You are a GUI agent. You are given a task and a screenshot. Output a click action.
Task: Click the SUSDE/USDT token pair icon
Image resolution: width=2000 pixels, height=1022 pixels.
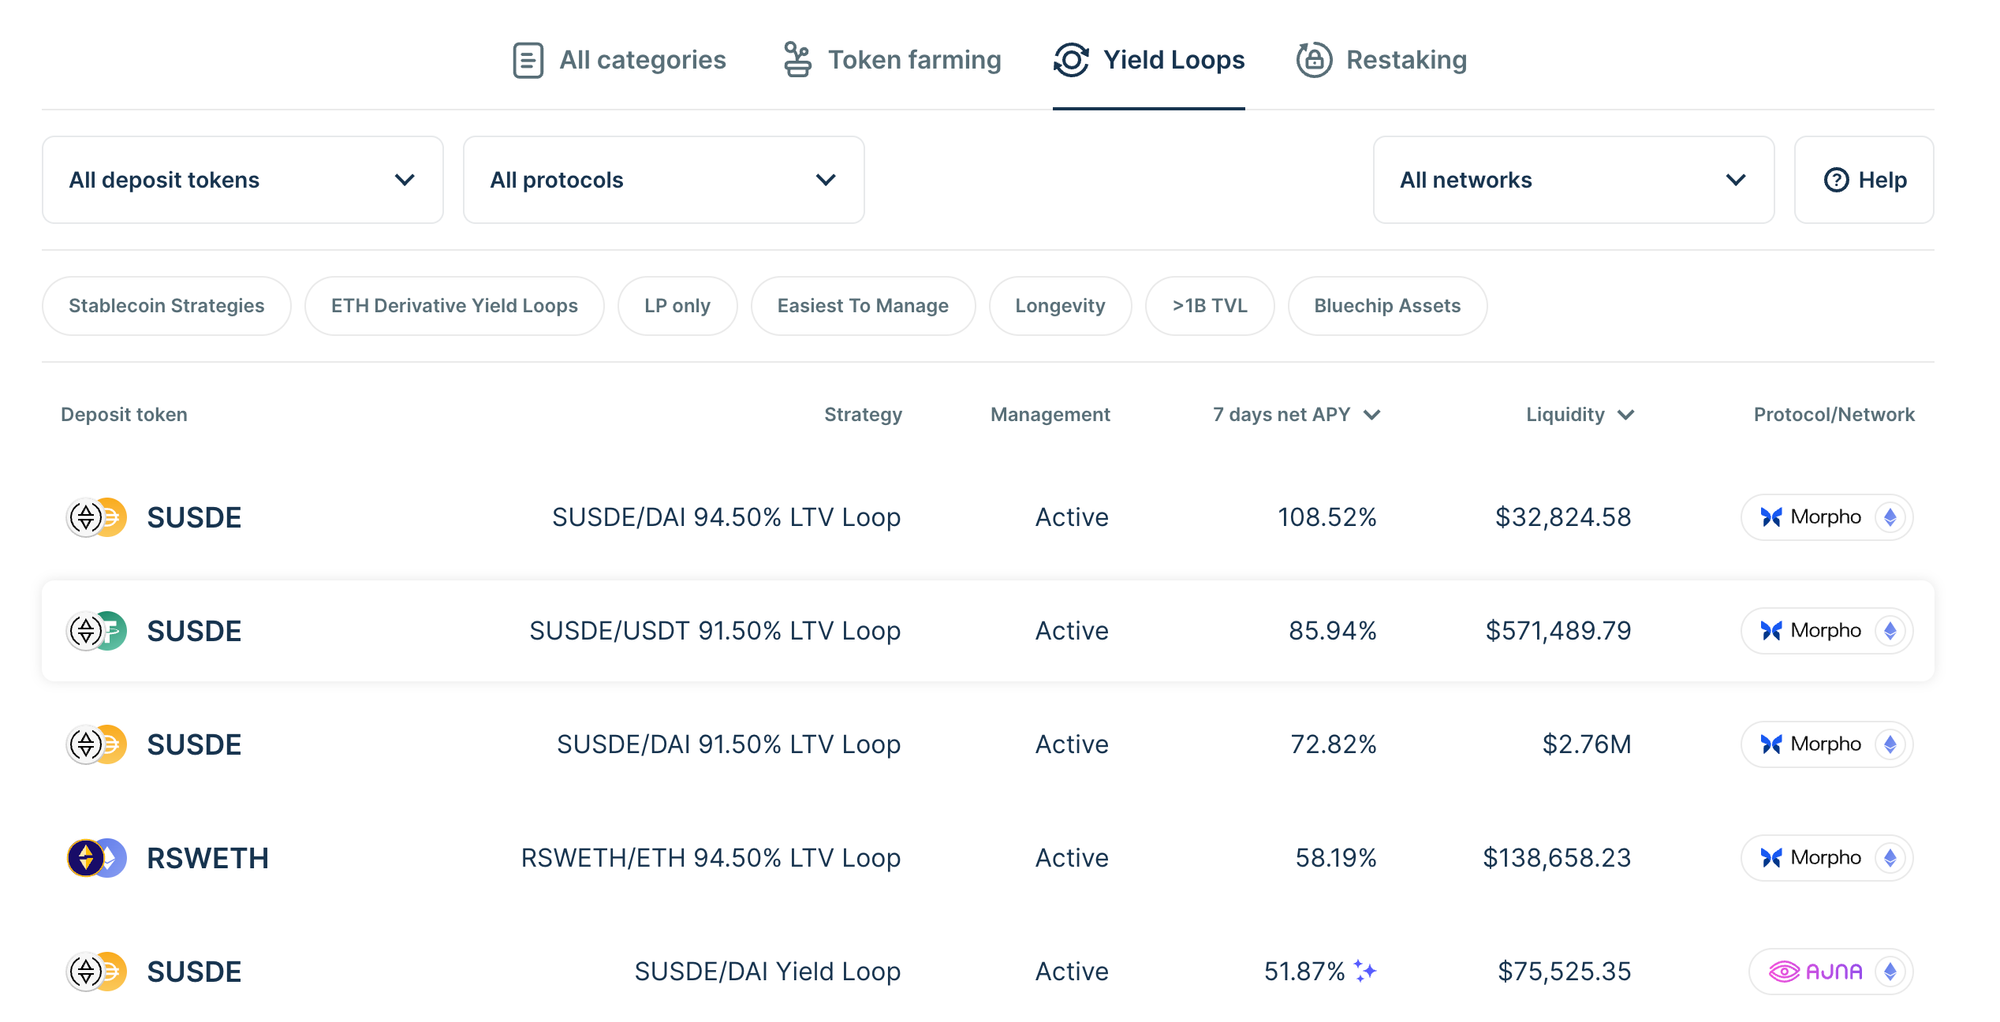(97, 631)
